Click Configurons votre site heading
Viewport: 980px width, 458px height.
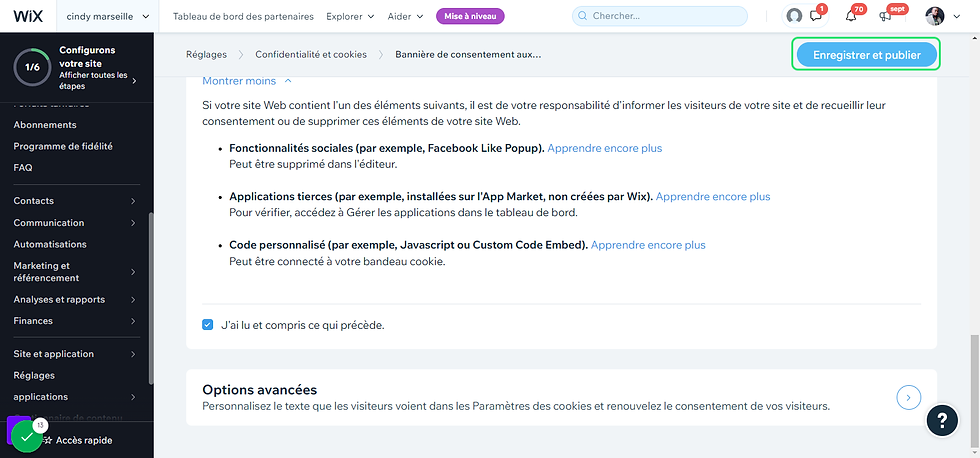point(88,56)
